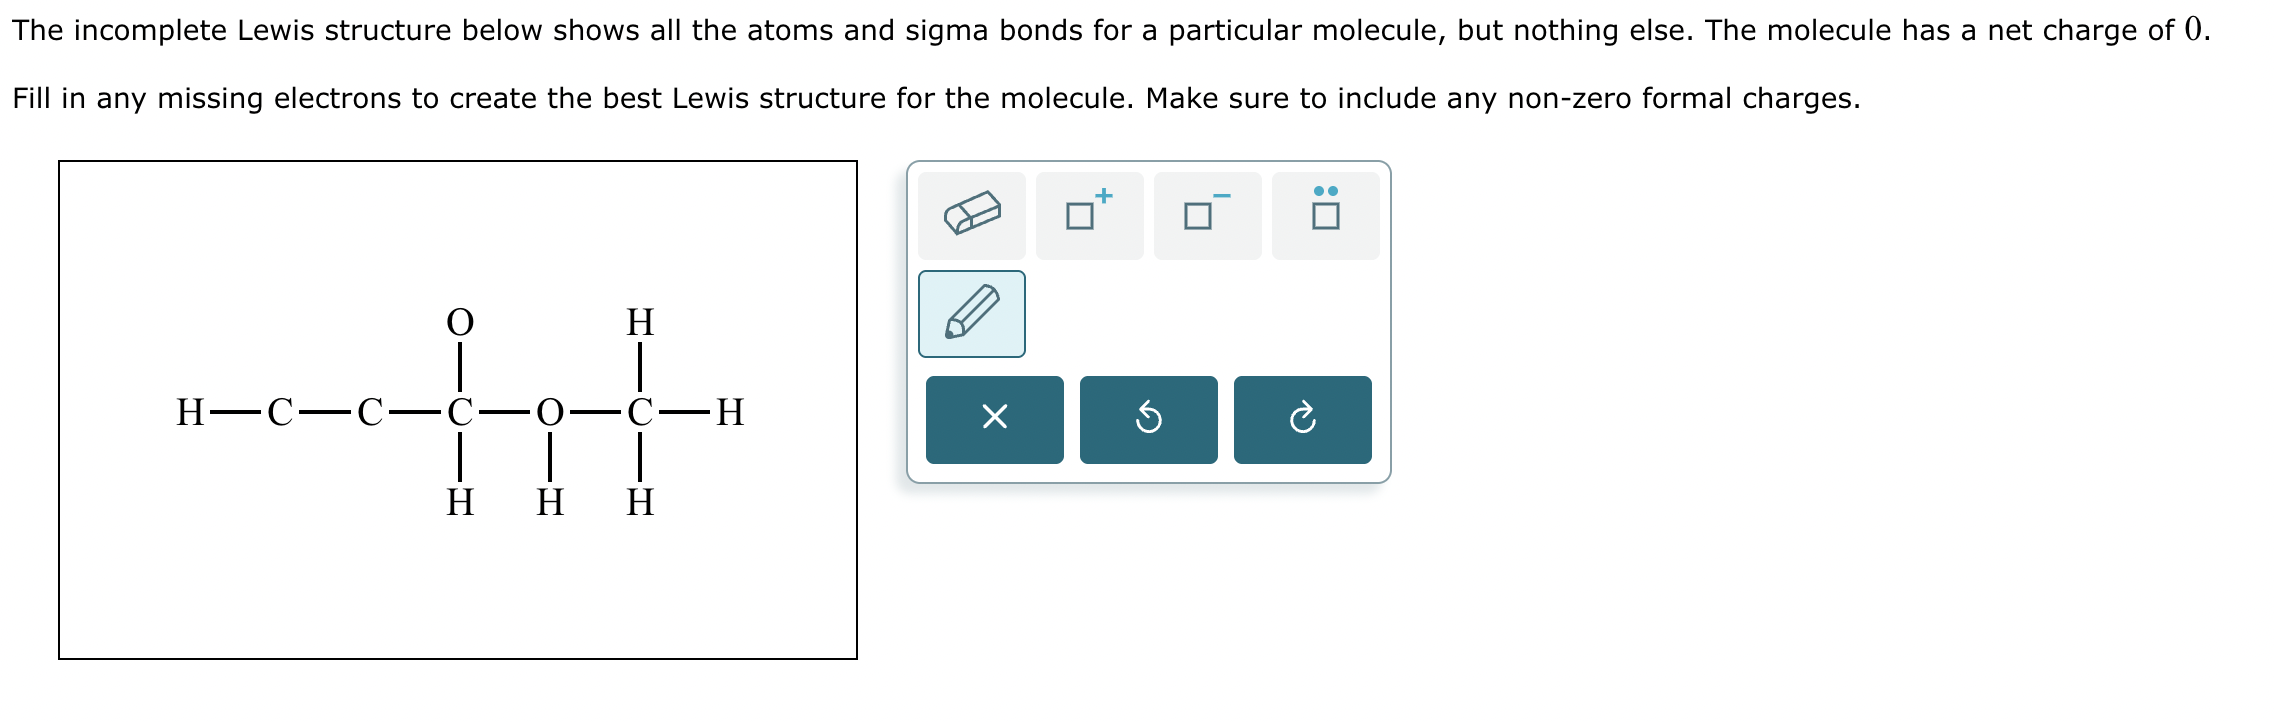
Task: Click the carbonyl carbon in the structure
Action: click(x=460, y=412)
